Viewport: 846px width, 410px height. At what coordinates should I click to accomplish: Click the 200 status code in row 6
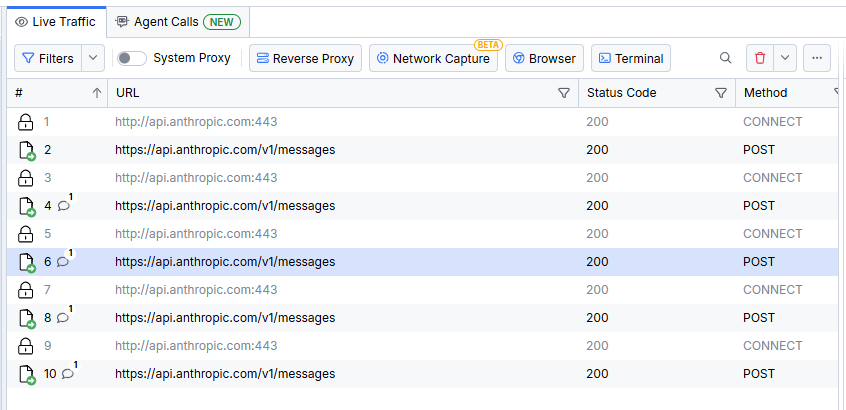click(597, 262)
